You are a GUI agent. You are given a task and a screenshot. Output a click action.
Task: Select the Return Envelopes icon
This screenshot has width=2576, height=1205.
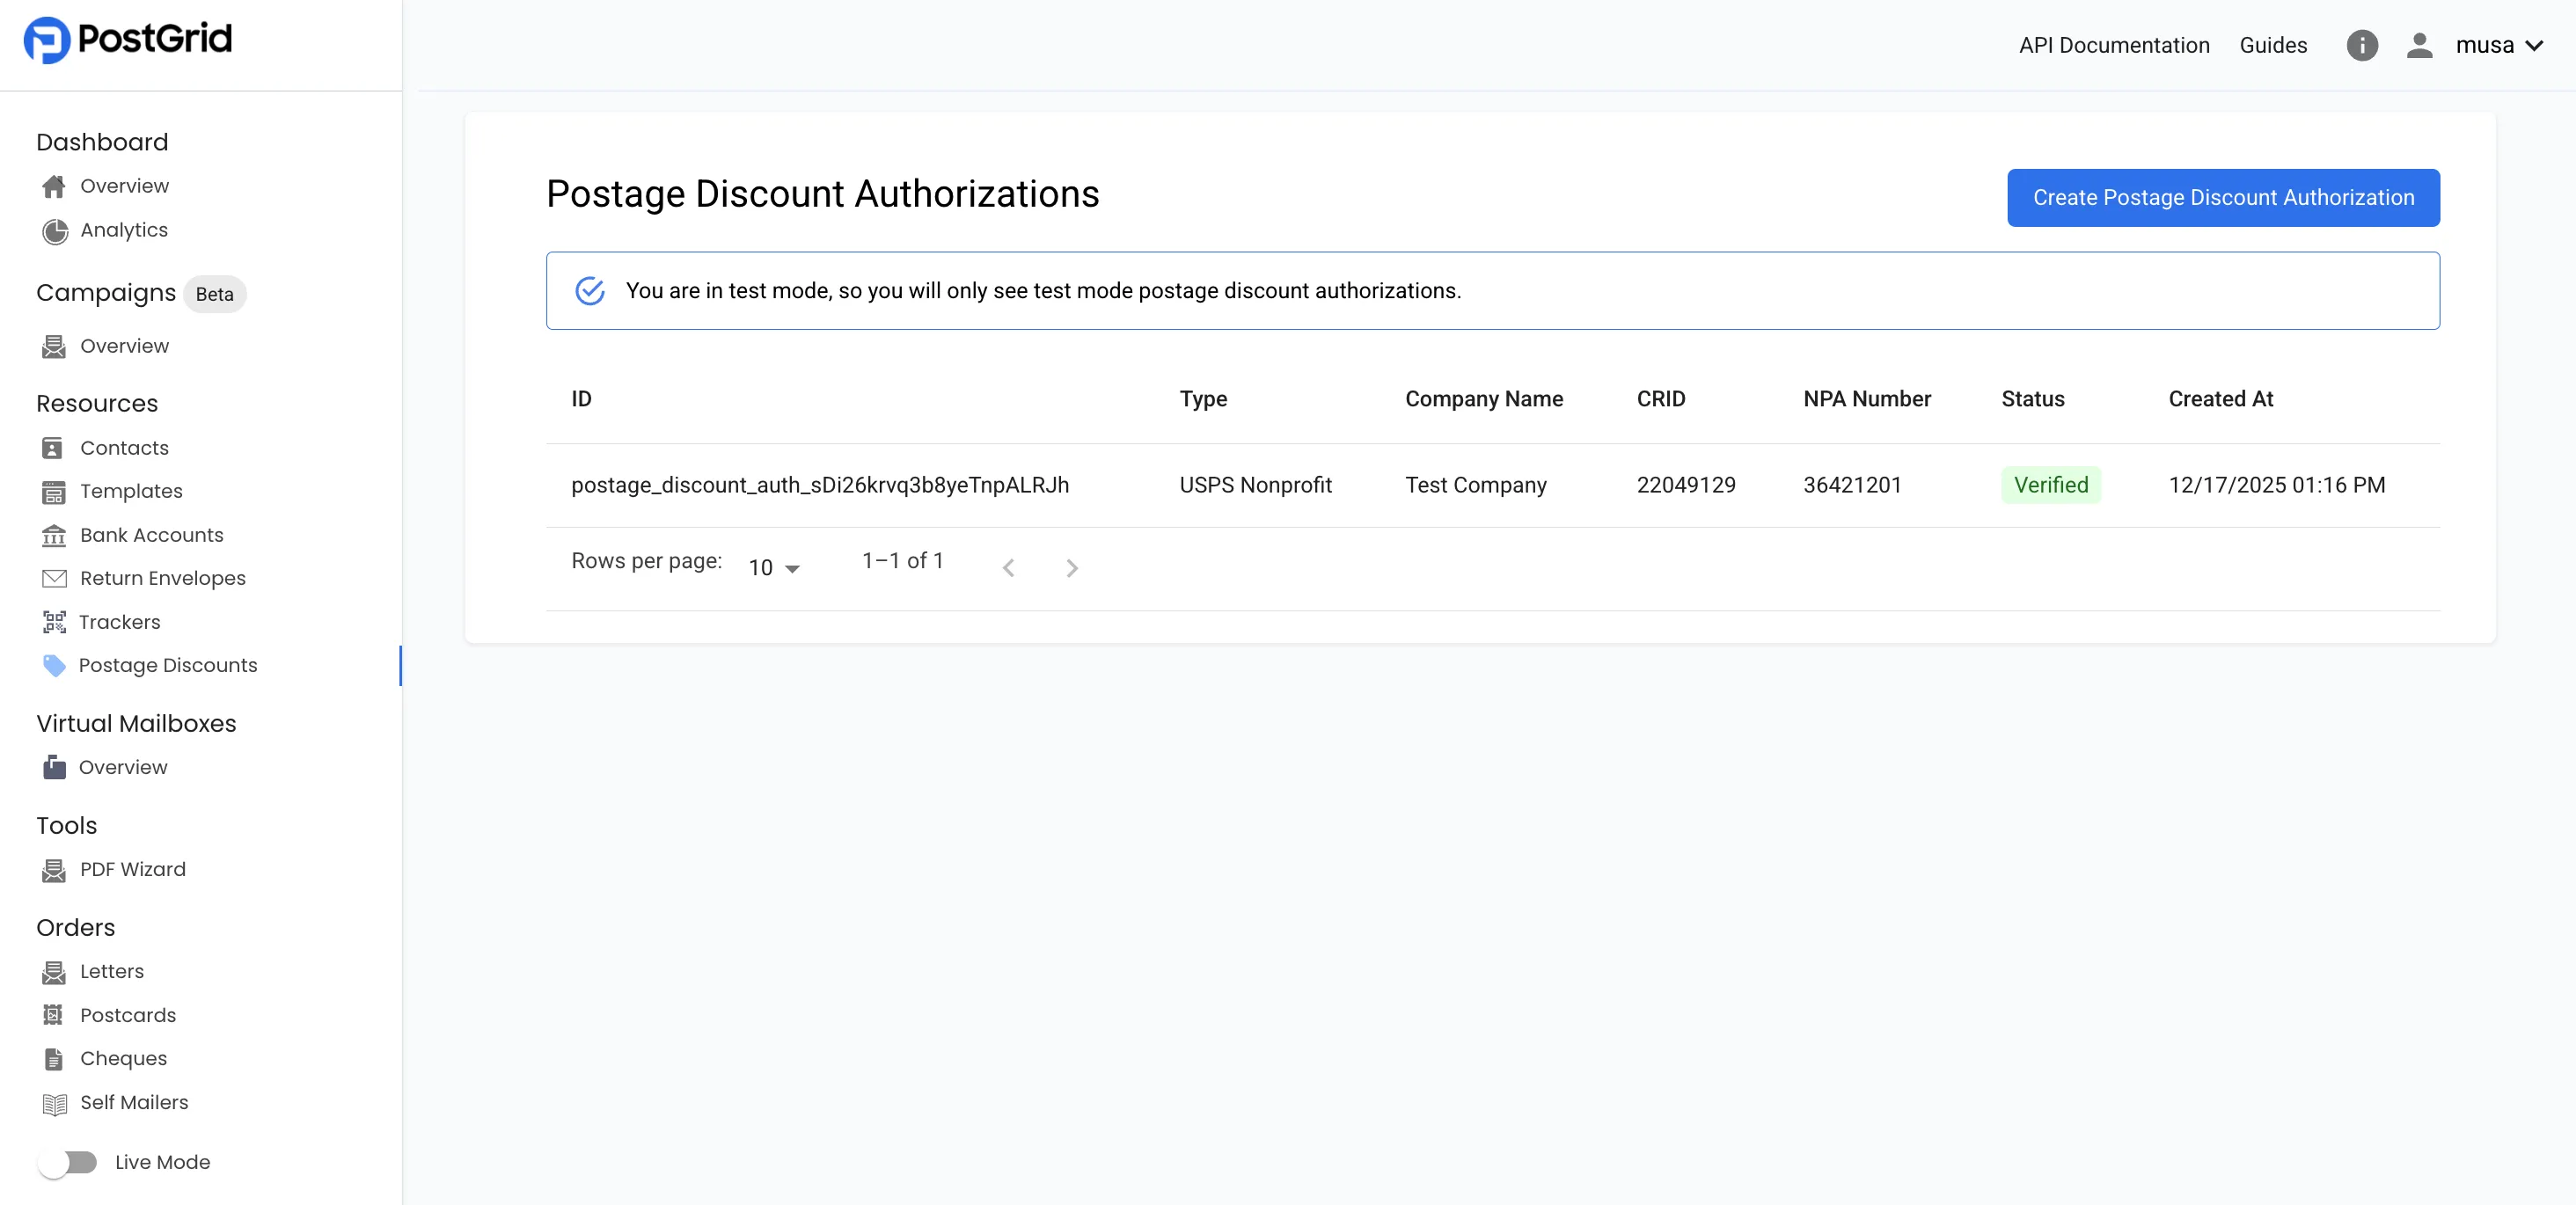click(x=55, y=578)
